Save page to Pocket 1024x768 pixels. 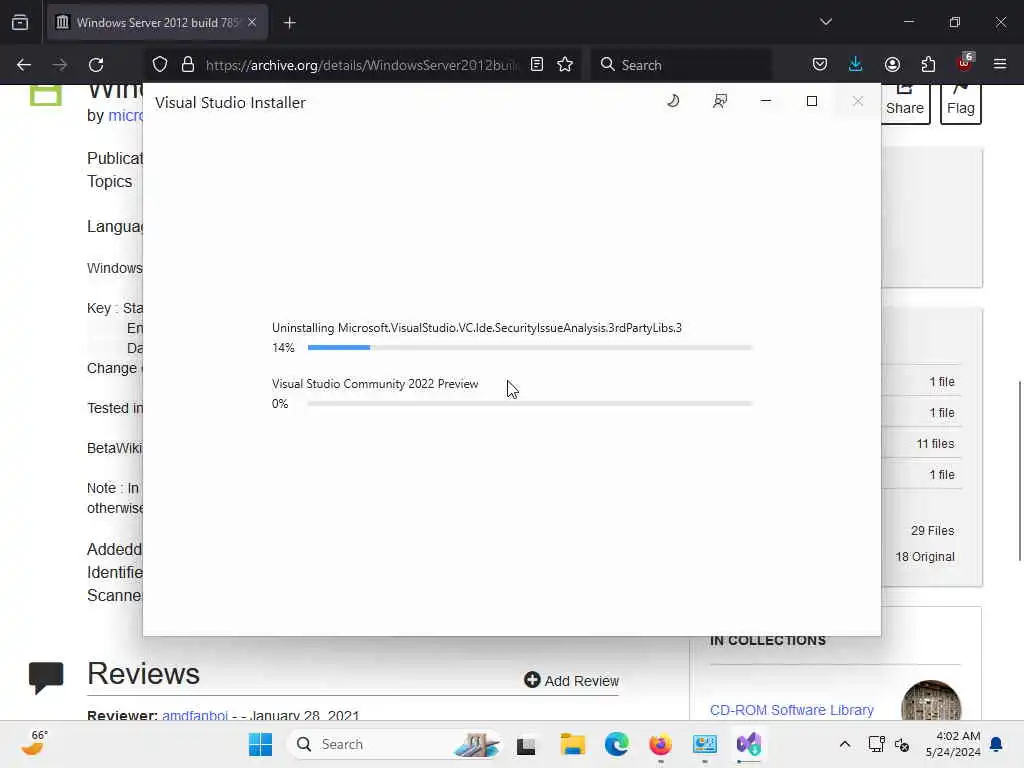coord(820,65)
